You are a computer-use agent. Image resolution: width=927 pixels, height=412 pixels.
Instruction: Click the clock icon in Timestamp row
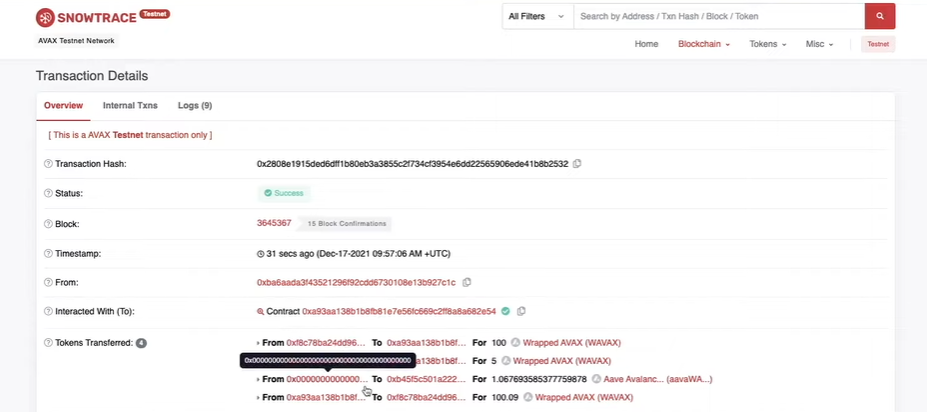click(x=260, y=254)
